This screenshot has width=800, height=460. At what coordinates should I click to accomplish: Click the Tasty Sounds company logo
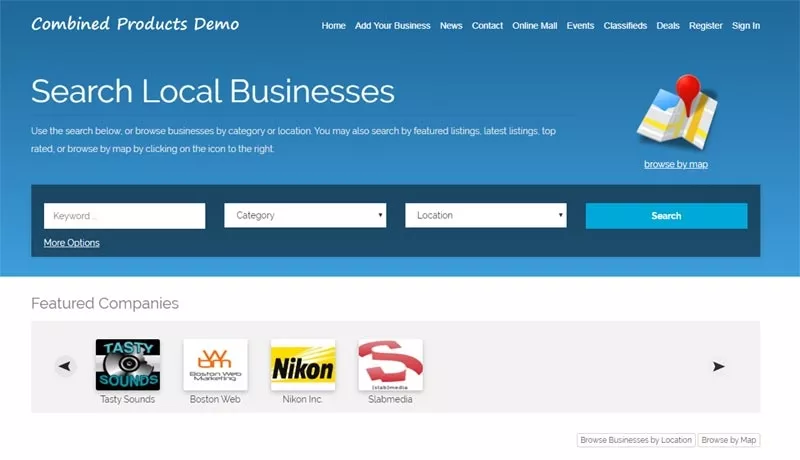coord(127,364)
